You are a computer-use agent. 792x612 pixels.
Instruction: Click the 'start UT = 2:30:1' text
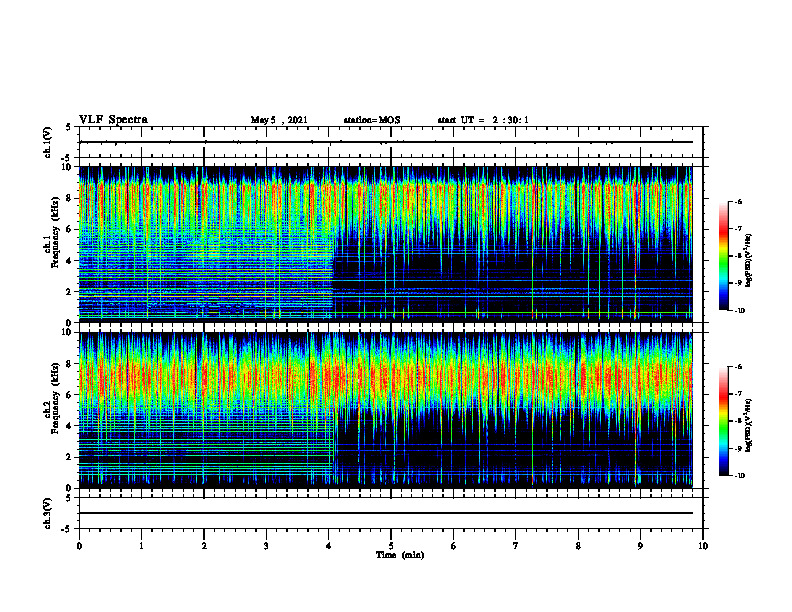point(483,120)
